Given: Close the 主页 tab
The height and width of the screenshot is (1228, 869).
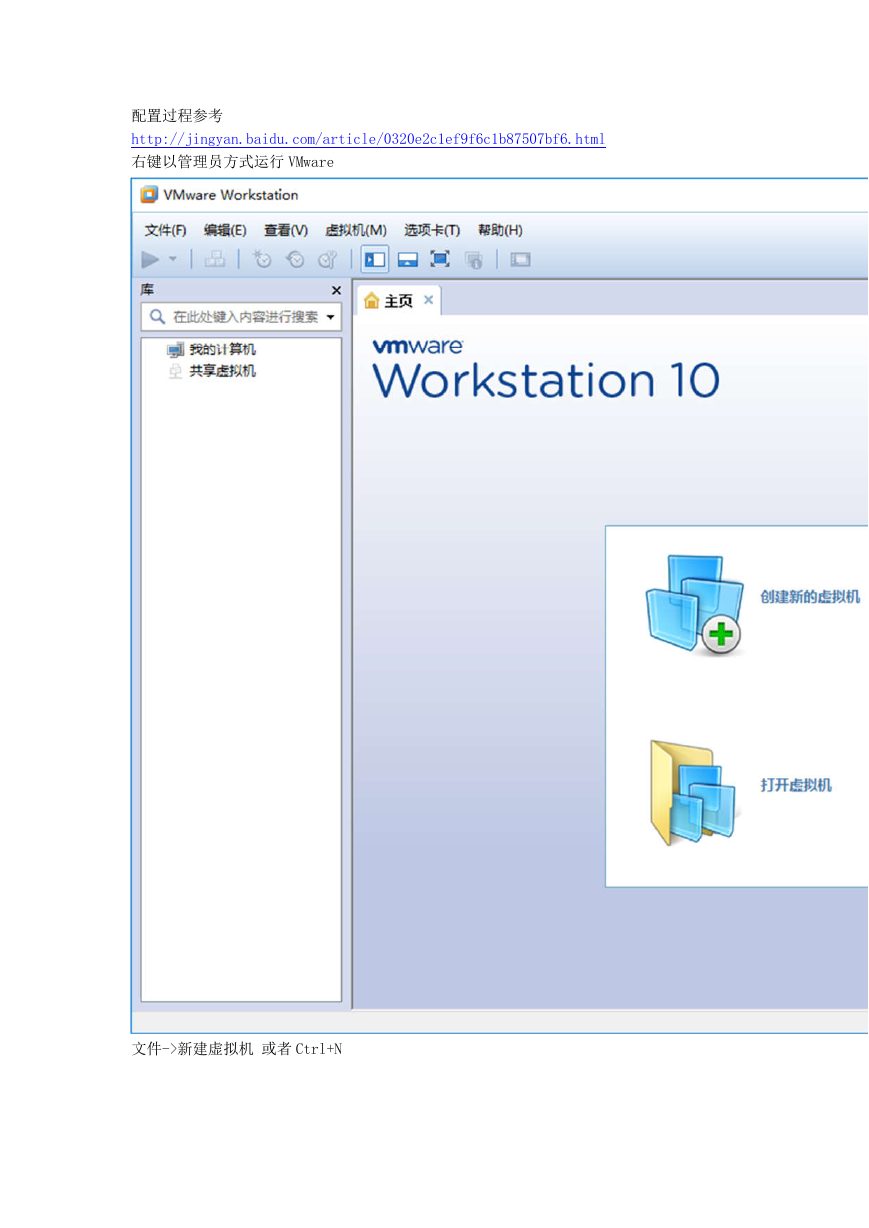Looking at the screenshot, I should pos(429,300).
